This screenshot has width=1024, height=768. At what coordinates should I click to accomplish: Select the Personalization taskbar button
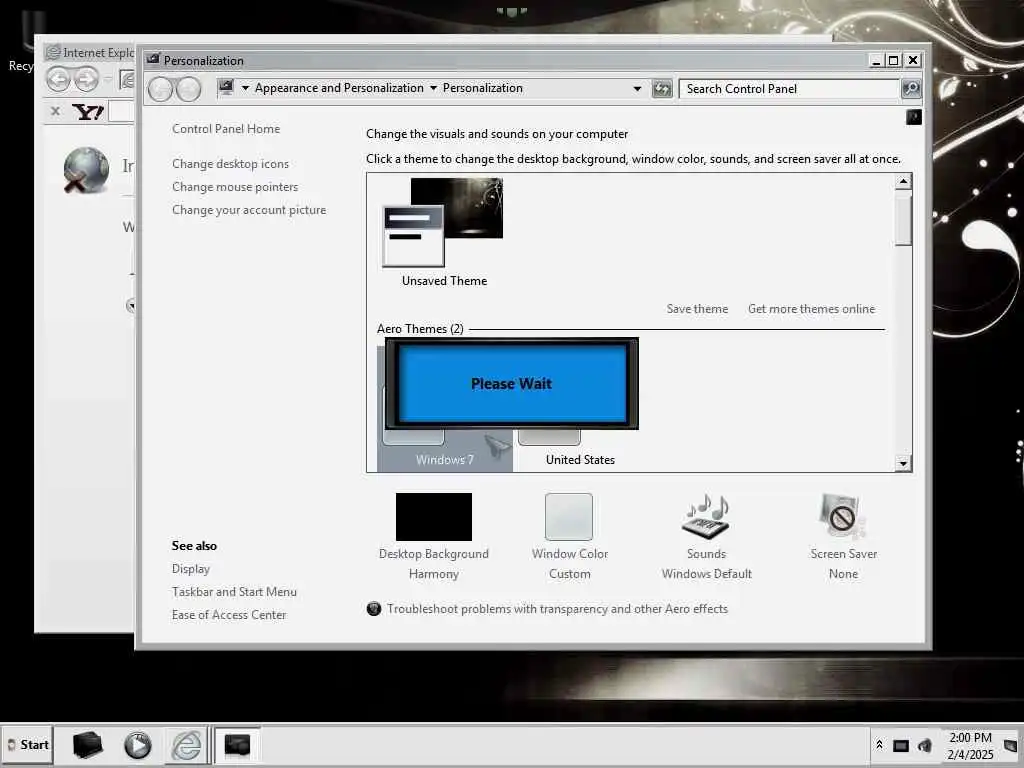click(237, 745)
